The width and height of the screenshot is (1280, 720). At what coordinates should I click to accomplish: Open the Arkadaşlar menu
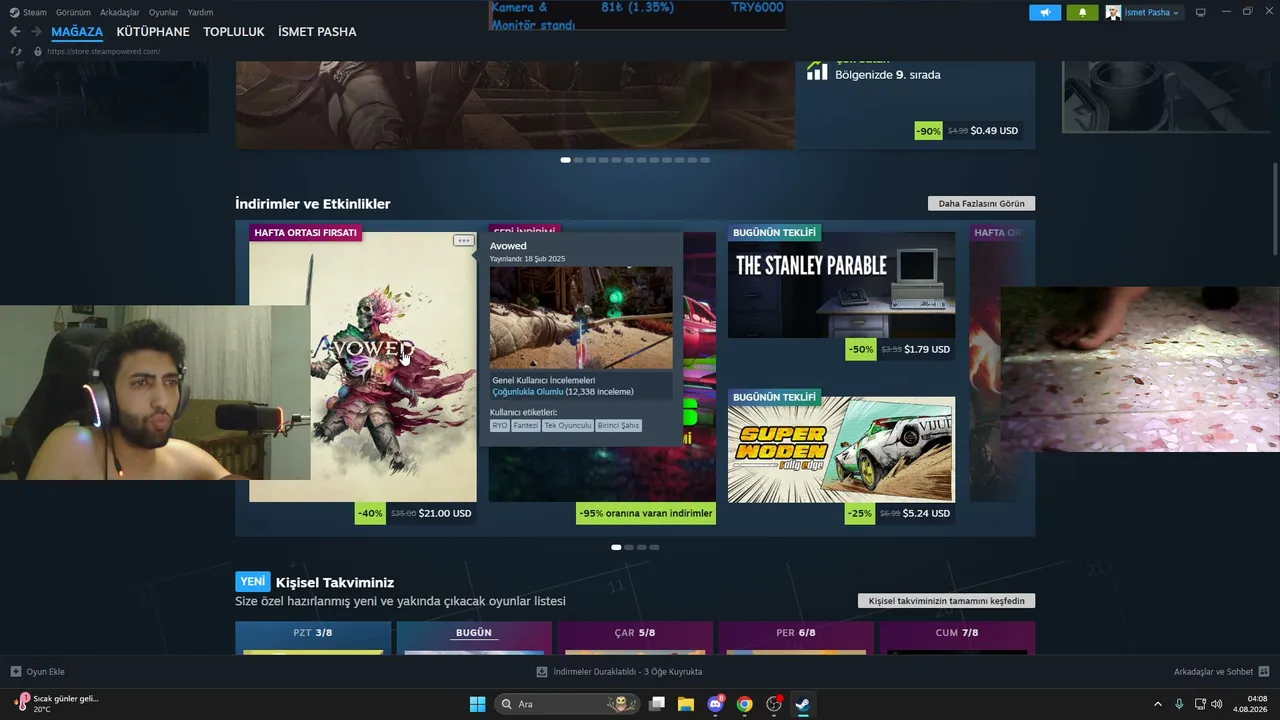coord(120,12)
